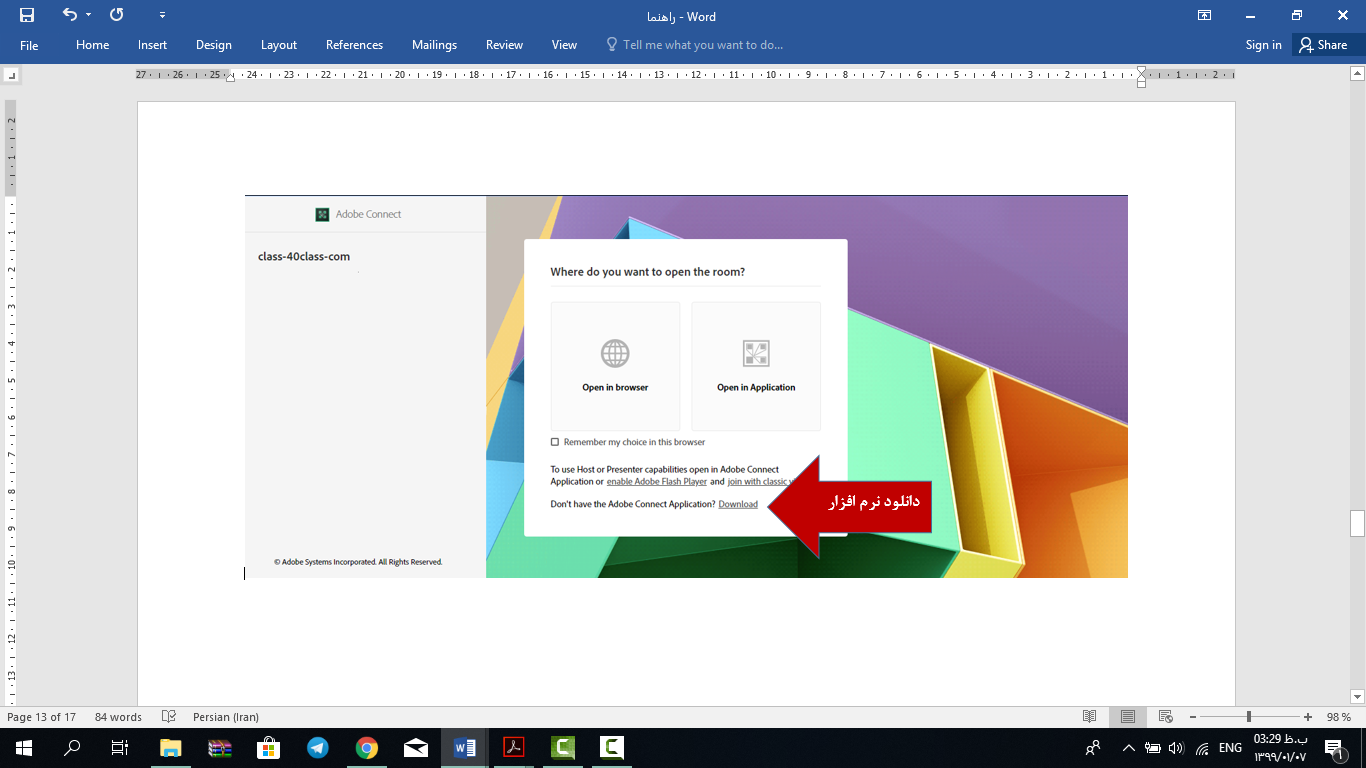
Task: Click the zoom slider handle
Action: pyautogui.click(x=1248, y=717)
